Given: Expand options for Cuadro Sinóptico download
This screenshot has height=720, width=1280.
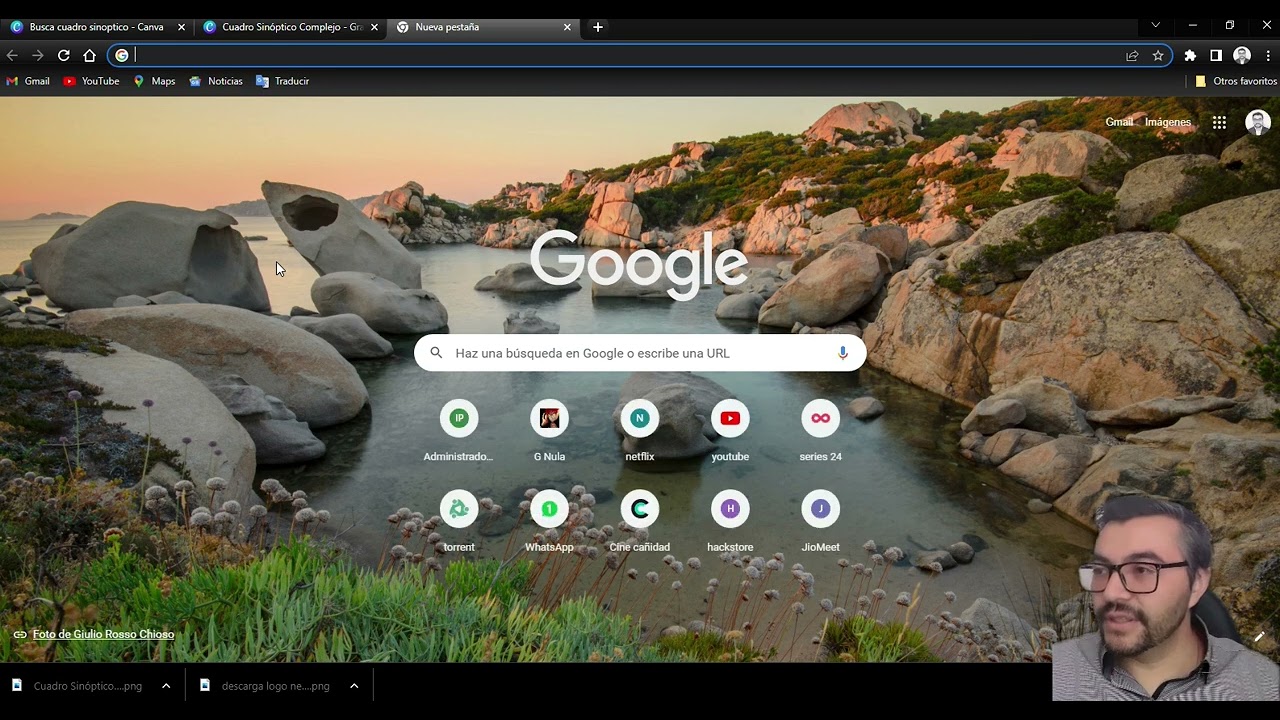Looking at the screenshot, I should point(166,686).
